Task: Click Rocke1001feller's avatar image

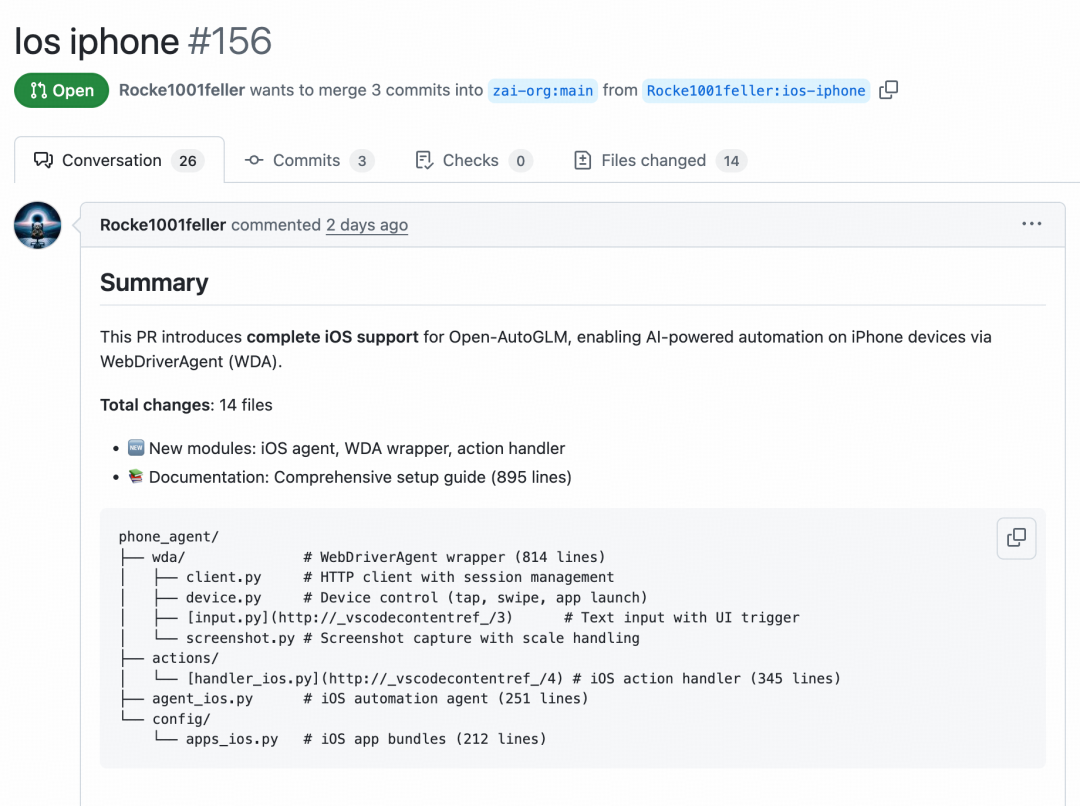Action: coord(38,225)
